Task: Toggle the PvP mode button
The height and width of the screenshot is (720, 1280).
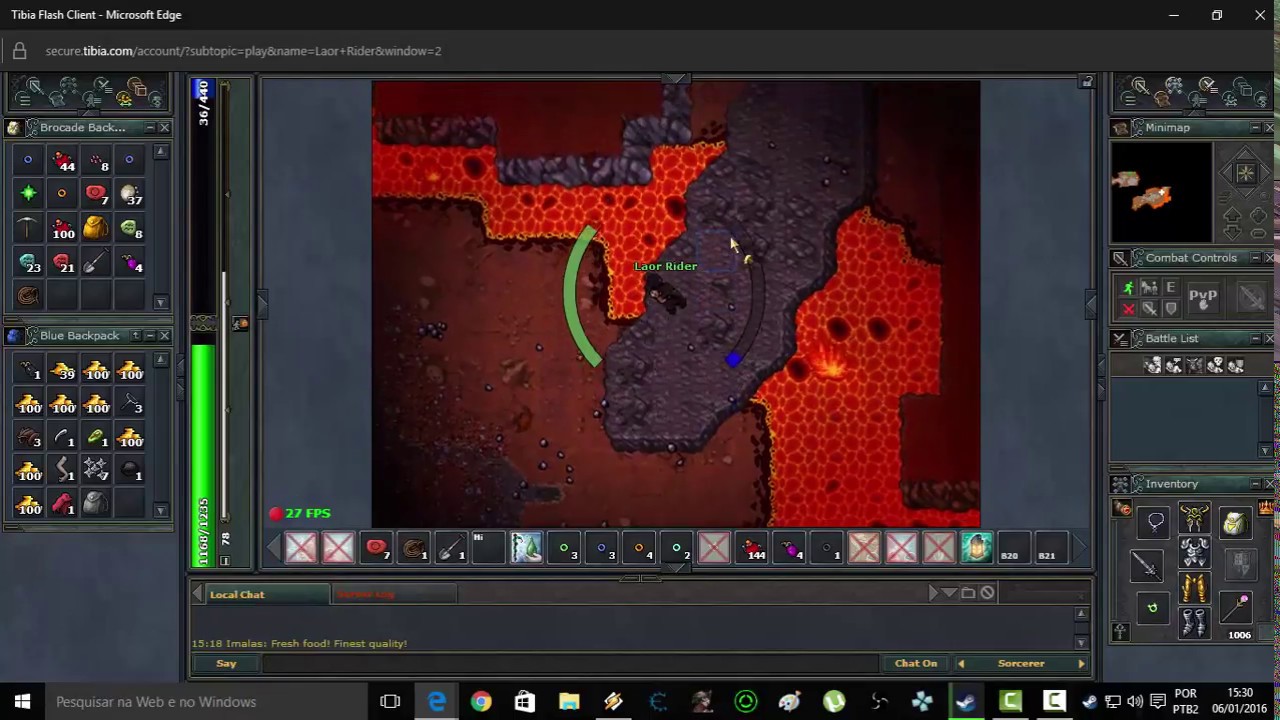Action: click(1203, 297)
